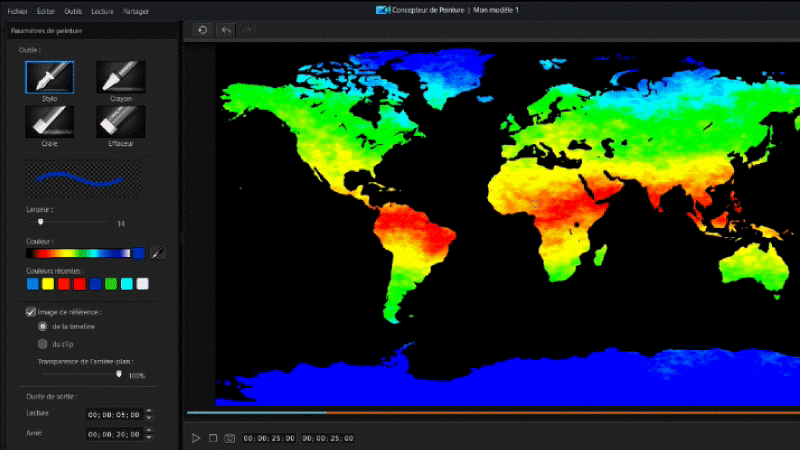This screenshot has height=450, width=800.
Task: Select the Crayon tool
Action: click(121, 77)
